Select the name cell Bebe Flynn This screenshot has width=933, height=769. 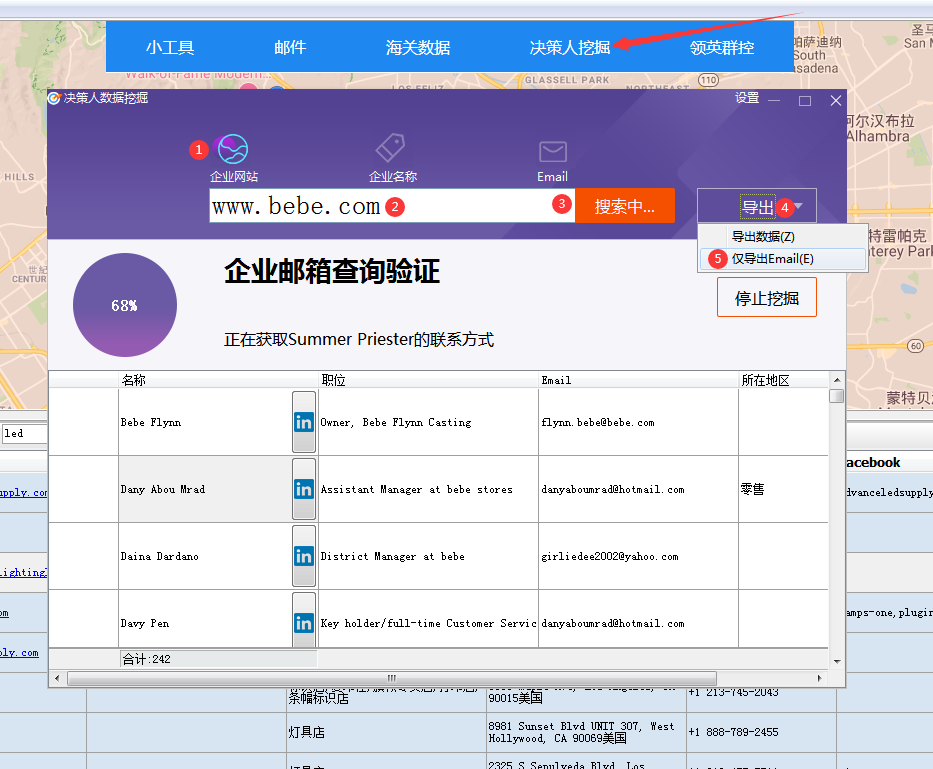tap(205, 422)
